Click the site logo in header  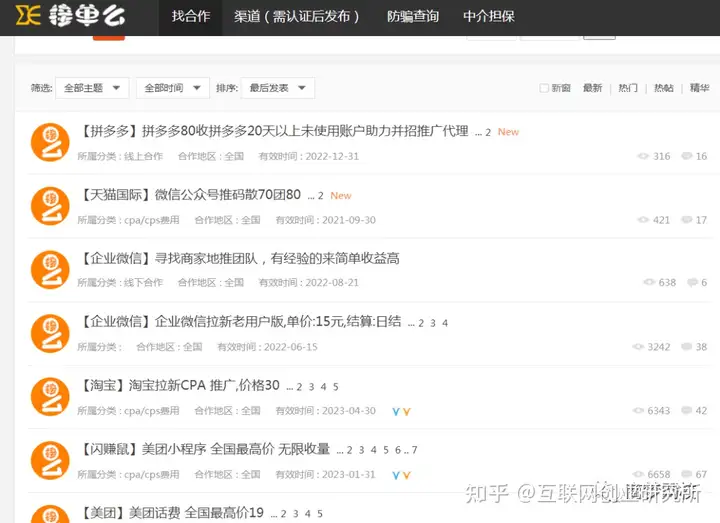click(70, 16)
